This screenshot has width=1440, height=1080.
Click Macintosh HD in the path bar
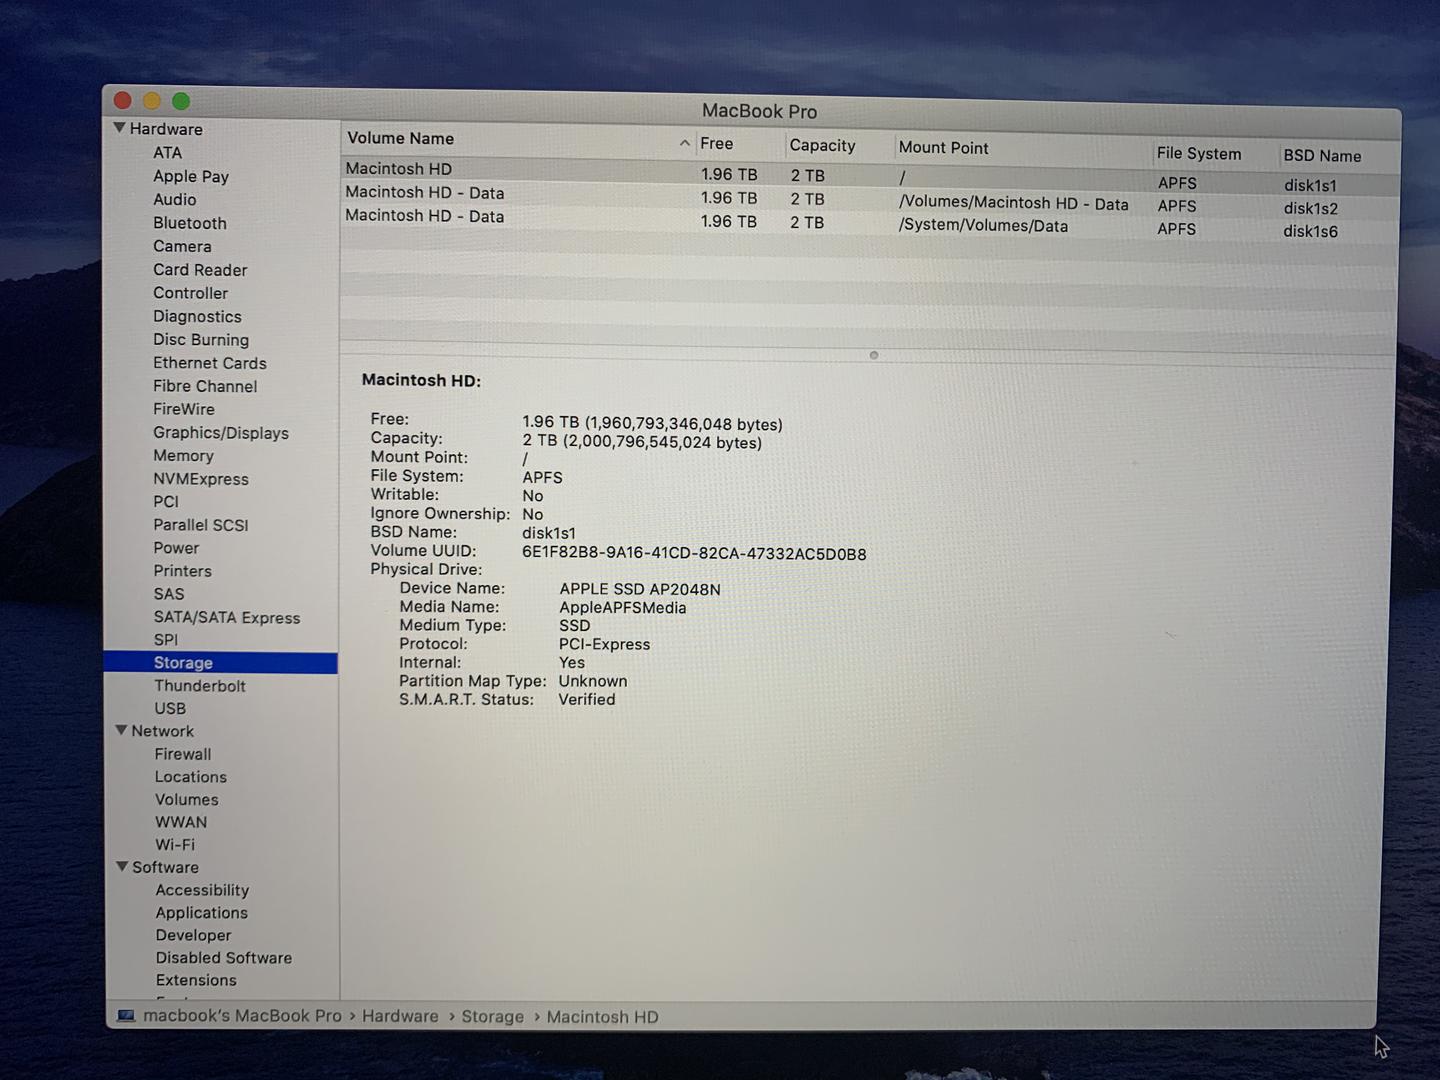[602, 1017]
